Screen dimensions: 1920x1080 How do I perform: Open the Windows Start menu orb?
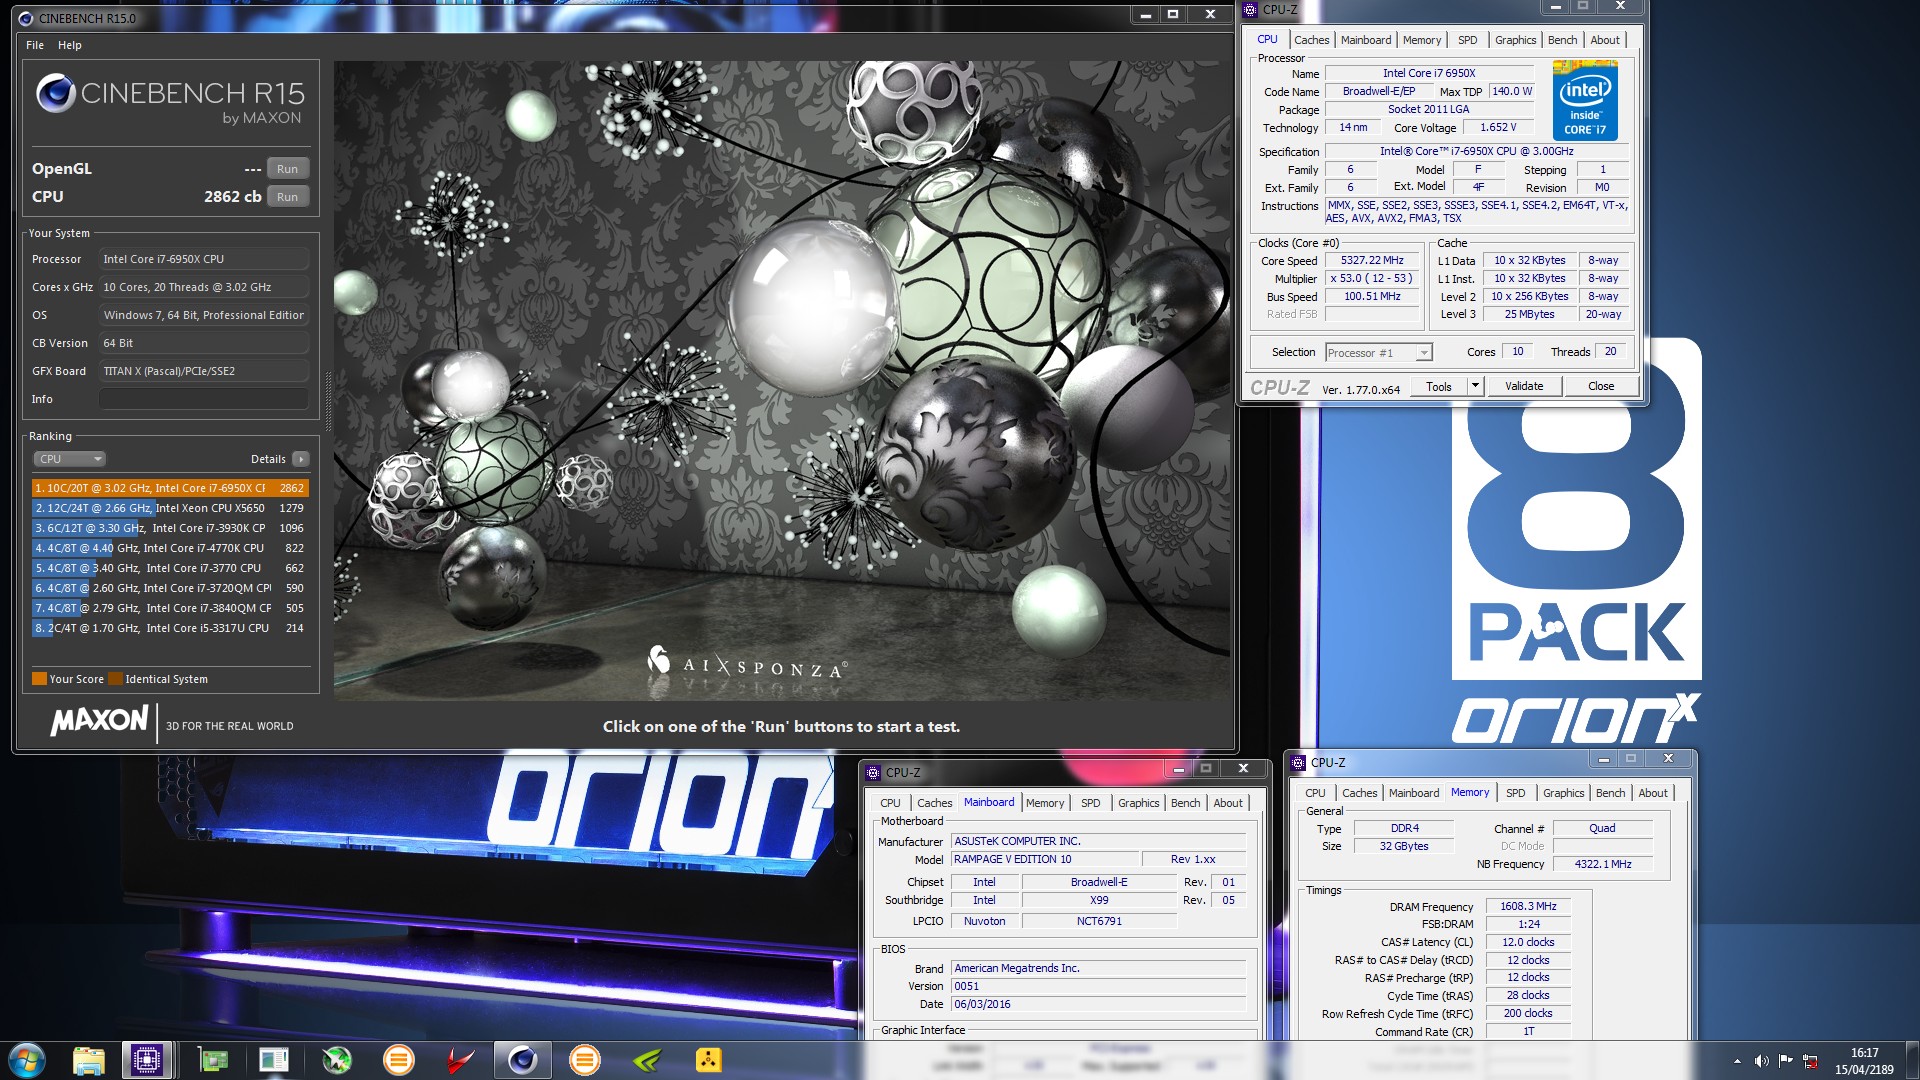pyautogui.click(x=26, y=1059)
